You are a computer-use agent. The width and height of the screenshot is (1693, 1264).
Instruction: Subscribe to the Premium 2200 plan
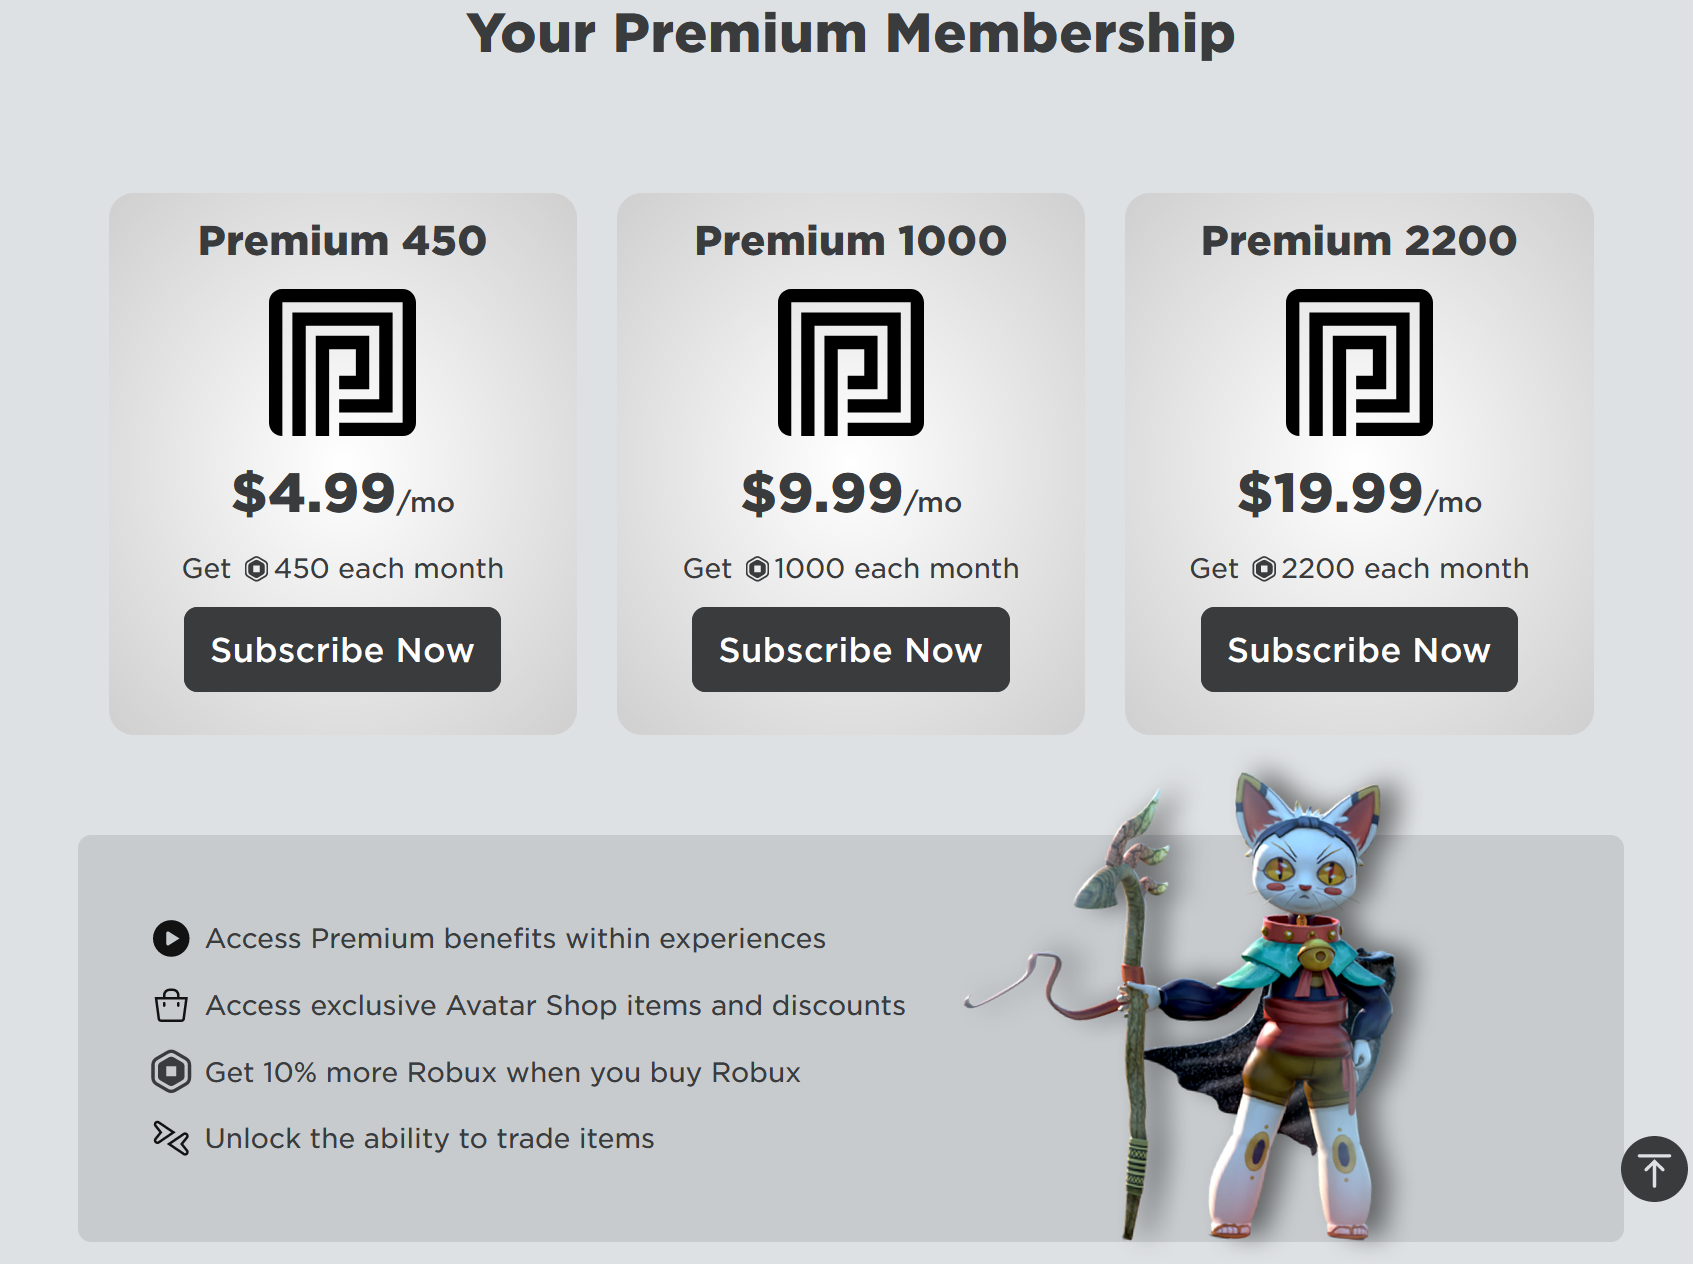point(1359,649)
